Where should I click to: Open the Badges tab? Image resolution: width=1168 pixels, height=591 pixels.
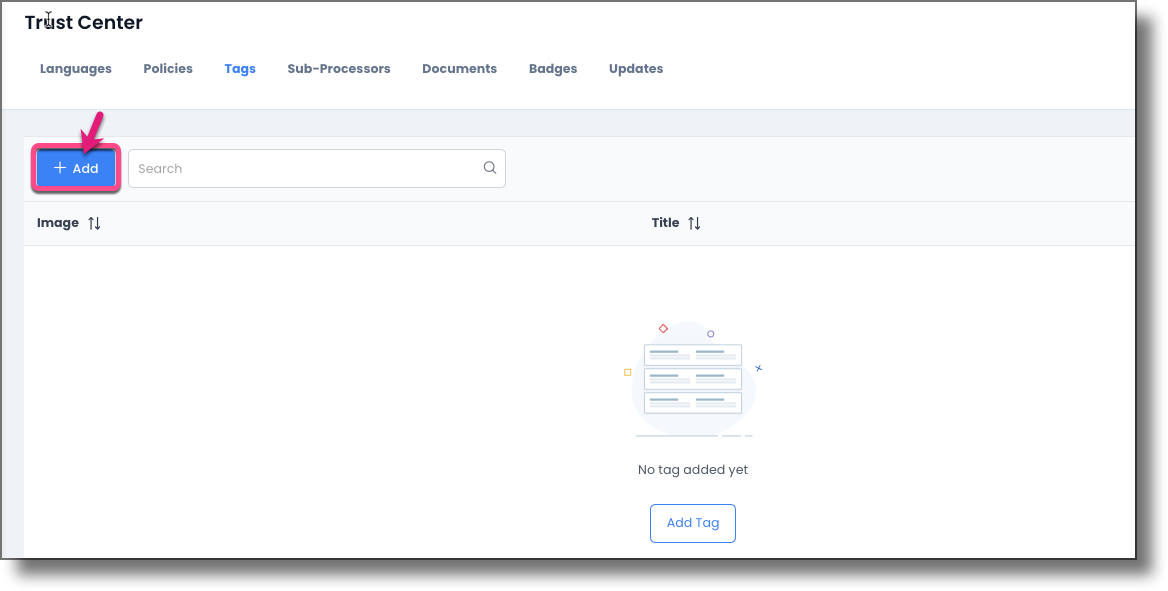(552, 68)
